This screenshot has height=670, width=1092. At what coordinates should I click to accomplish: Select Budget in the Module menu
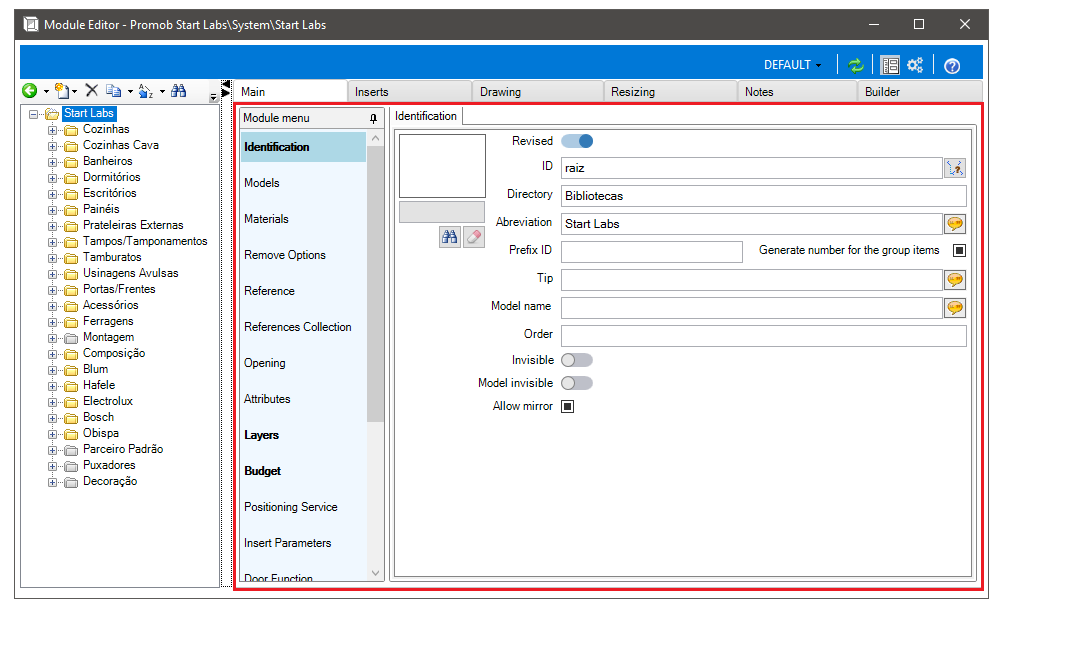[262, 471]
